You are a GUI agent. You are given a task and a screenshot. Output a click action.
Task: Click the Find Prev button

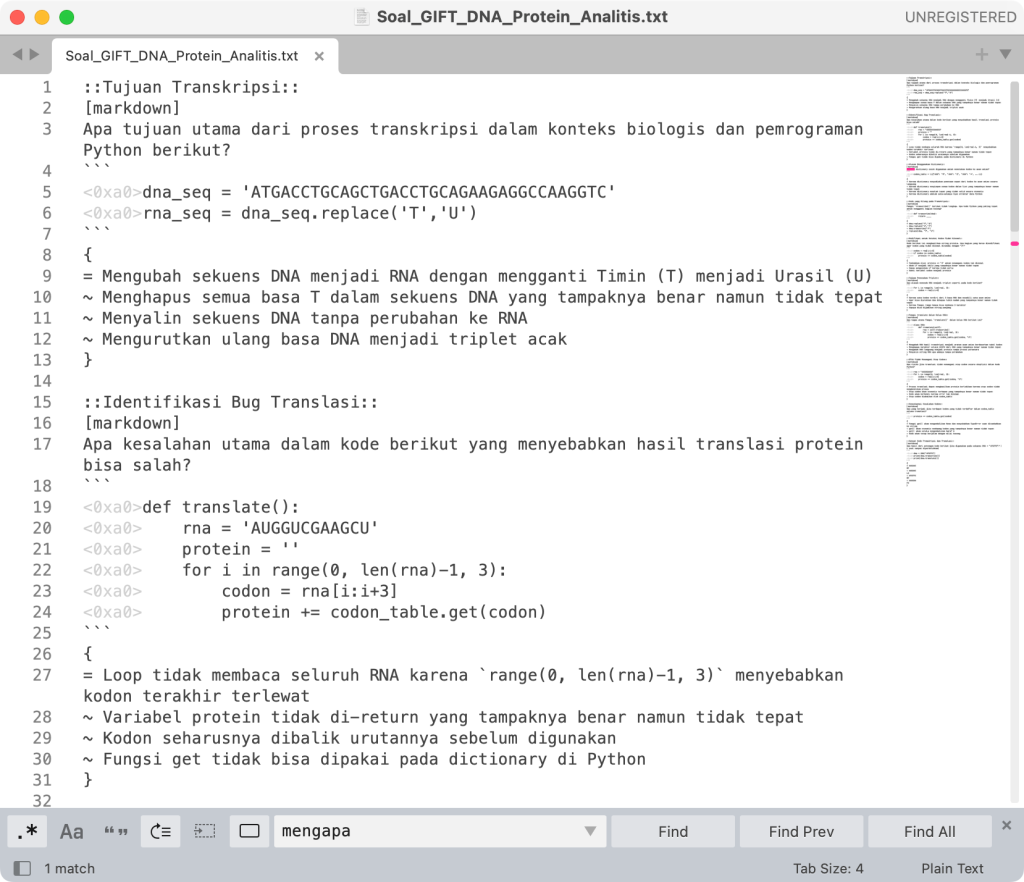[799, 831]
